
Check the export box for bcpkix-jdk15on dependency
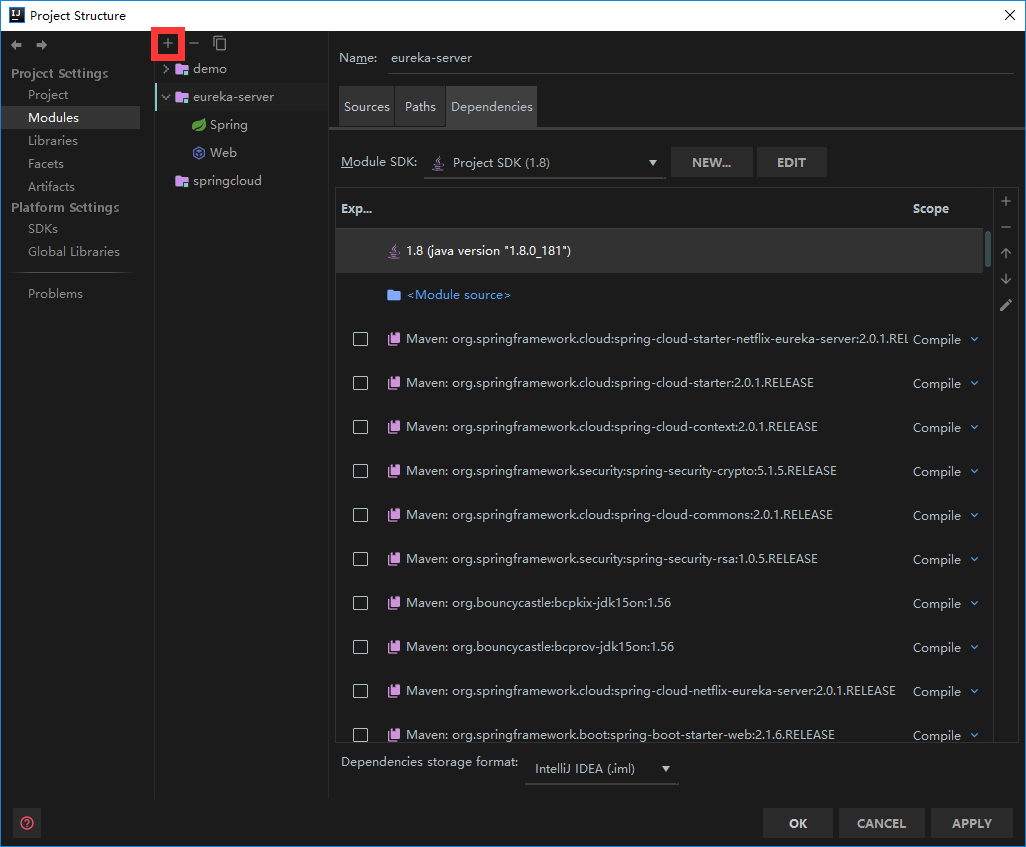click(x=360, y=603)
